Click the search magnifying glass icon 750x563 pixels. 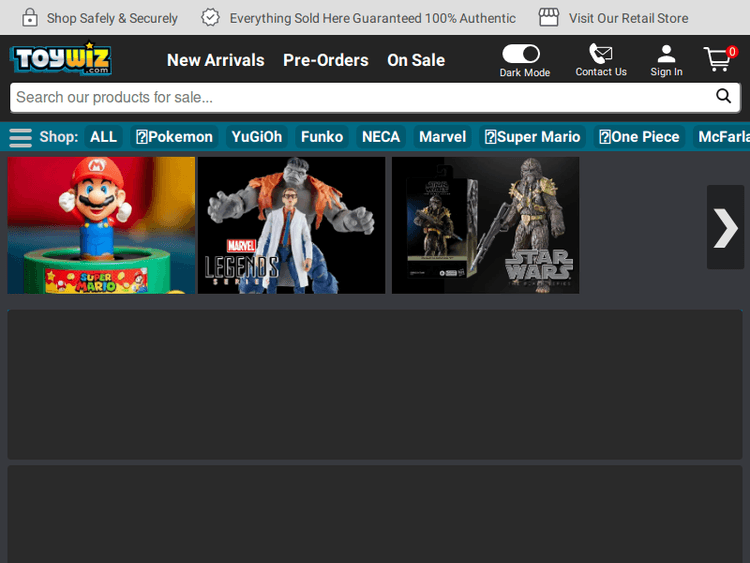[723, 97]
